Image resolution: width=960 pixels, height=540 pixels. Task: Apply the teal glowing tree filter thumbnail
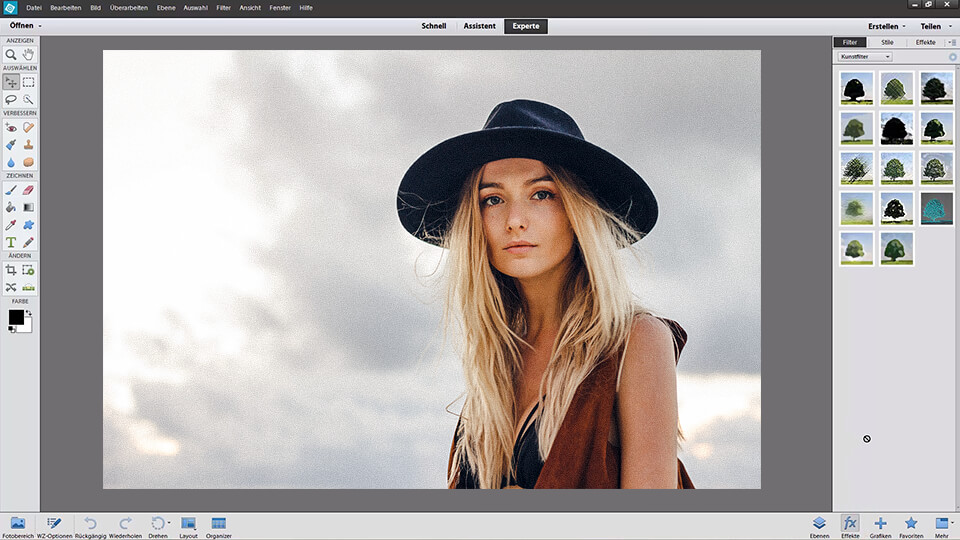(x=936, y=209)
